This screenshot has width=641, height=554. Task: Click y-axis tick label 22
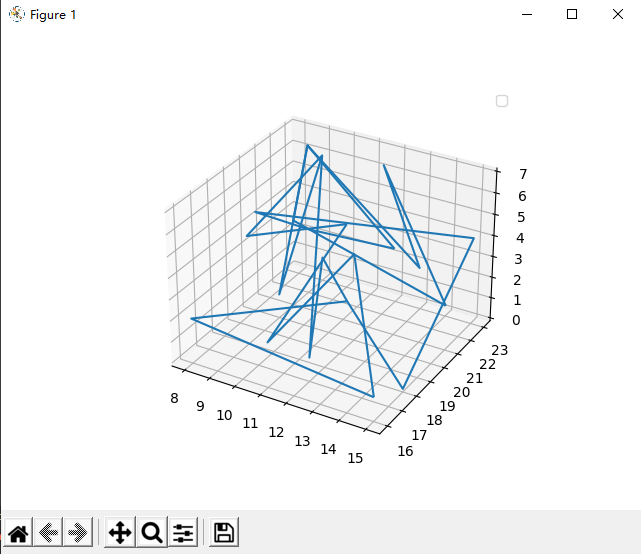click(487, 364)
